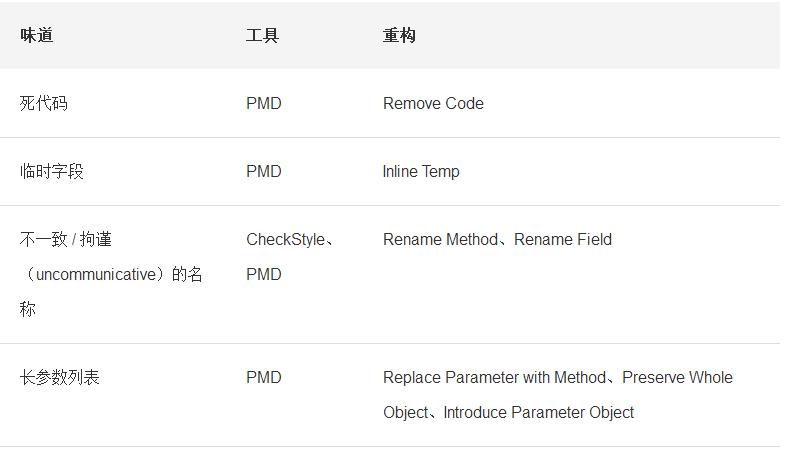Click the Rename Field text
The height and width of the screenshot is (450, 790).
[x=563, y=240]
